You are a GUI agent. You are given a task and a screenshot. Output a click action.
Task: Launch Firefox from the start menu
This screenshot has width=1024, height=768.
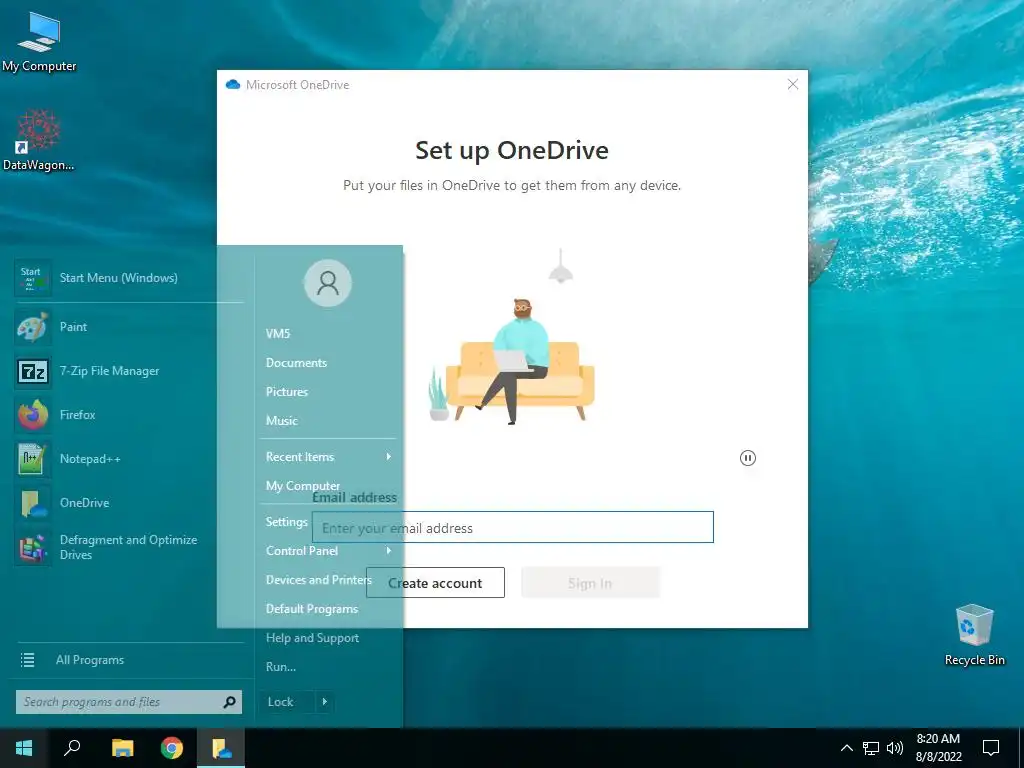click(x=129, y=415)
